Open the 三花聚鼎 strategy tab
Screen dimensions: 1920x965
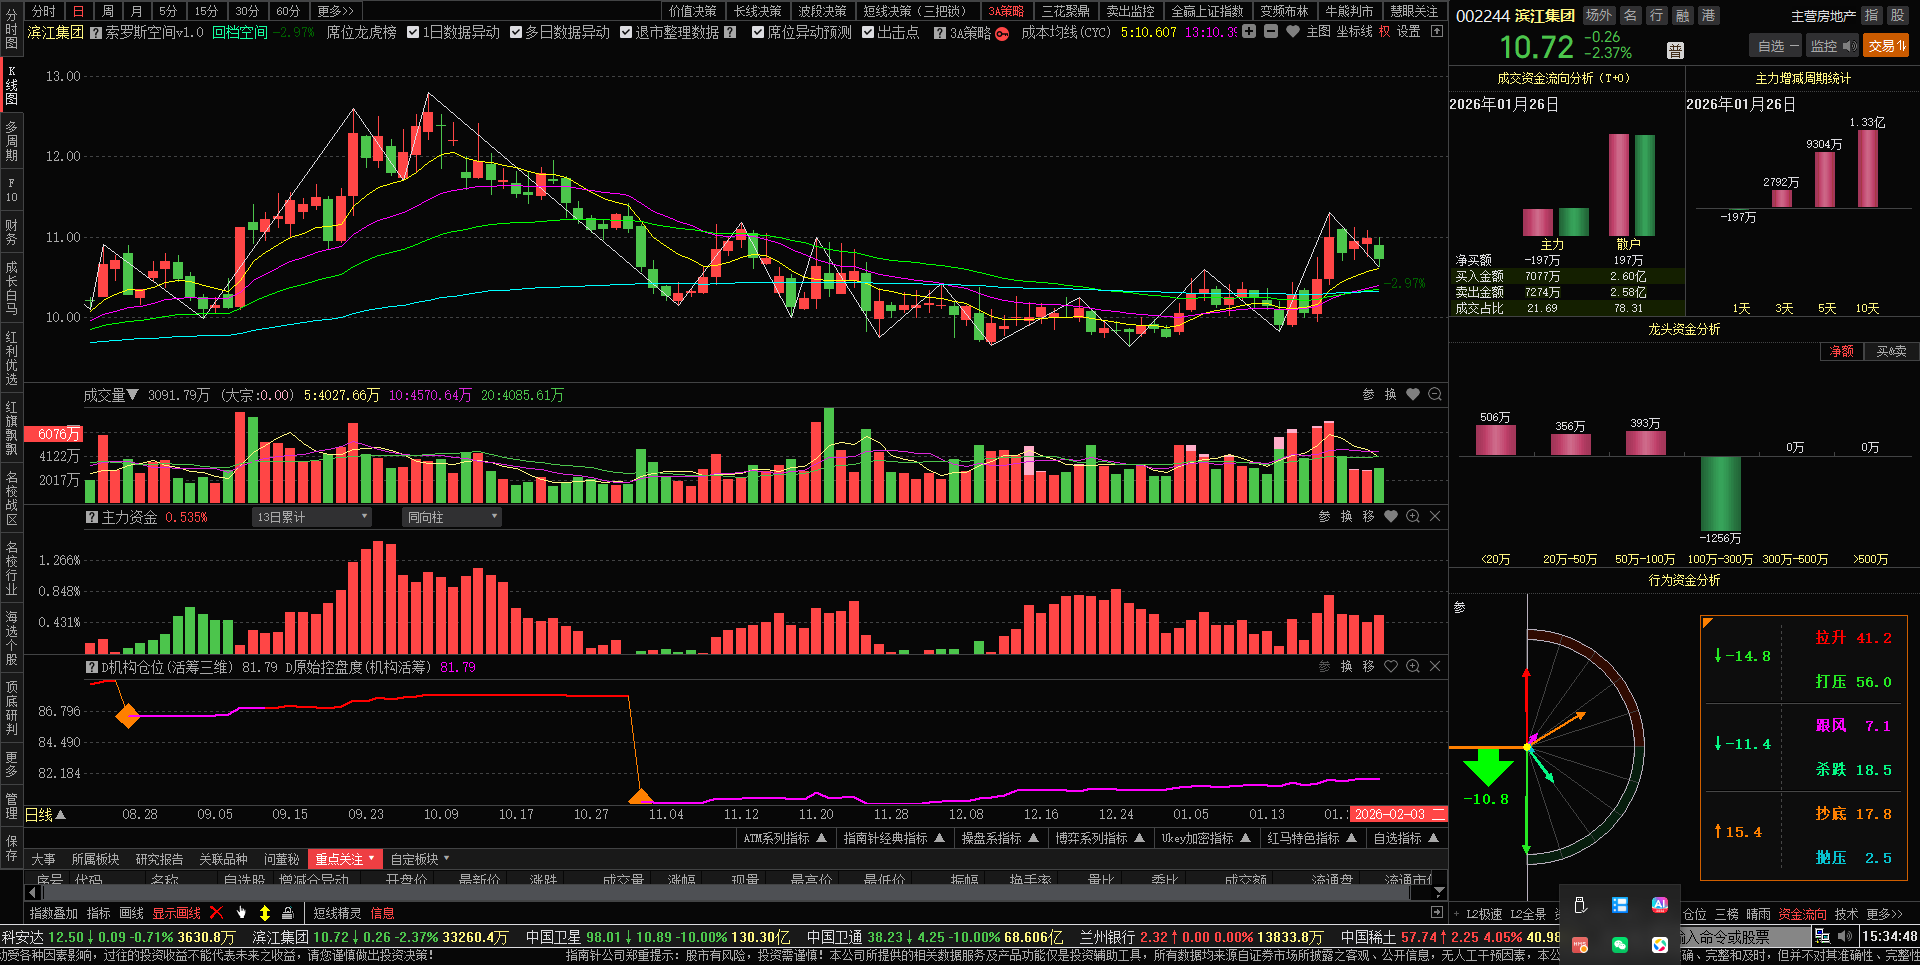pos(1066,11)
